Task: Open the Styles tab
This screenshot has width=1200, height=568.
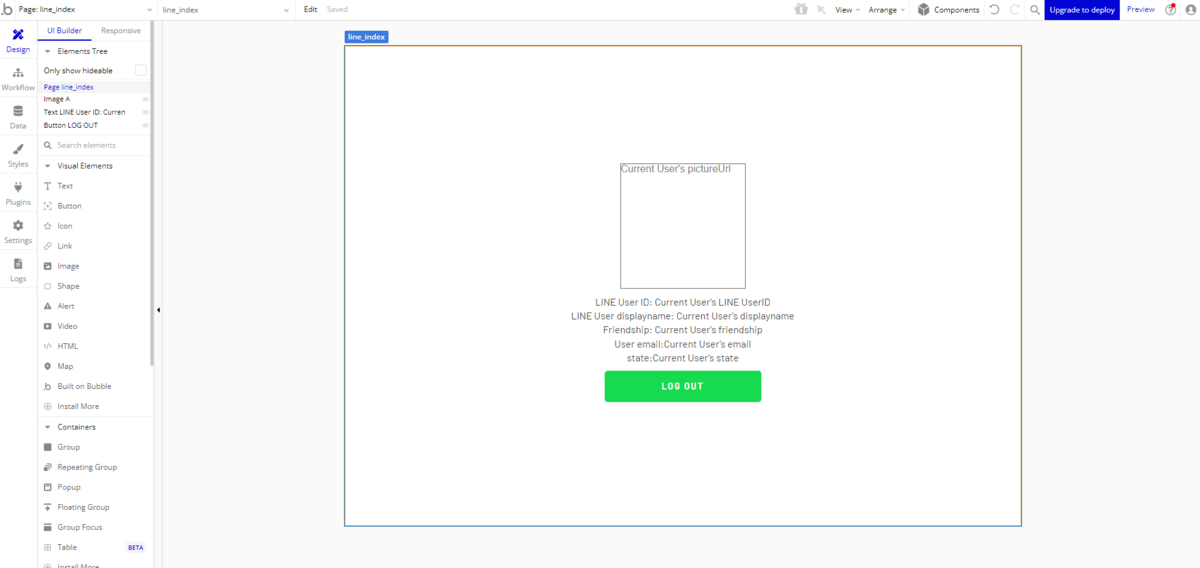Action: (x=18, y=155)
